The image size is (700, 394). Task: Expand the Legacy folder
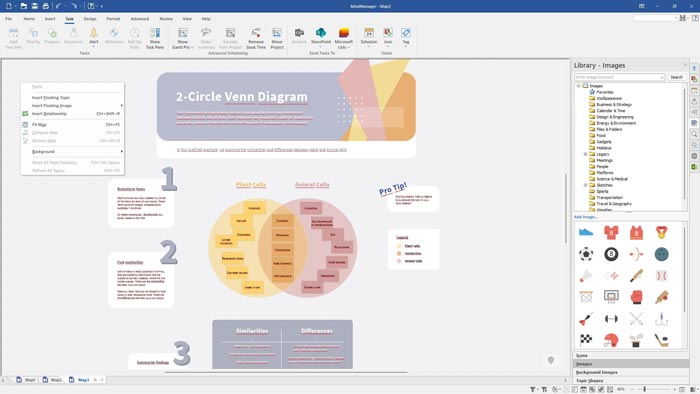585,154
